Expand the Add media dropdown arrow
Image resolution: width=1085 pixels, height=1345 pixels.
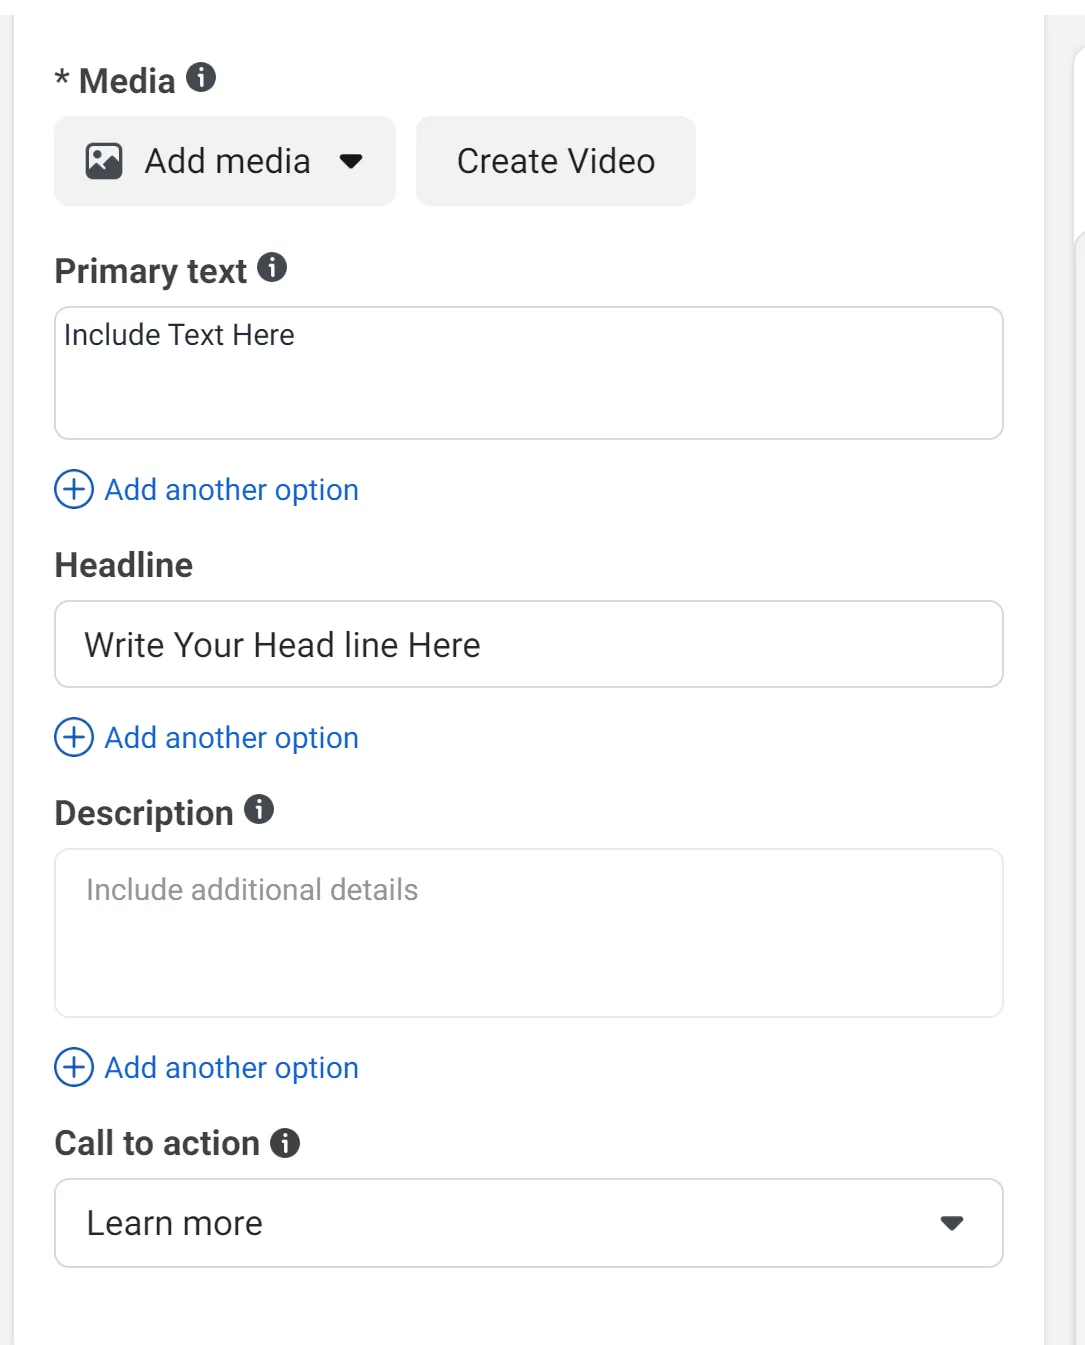(x=351, y=161)
